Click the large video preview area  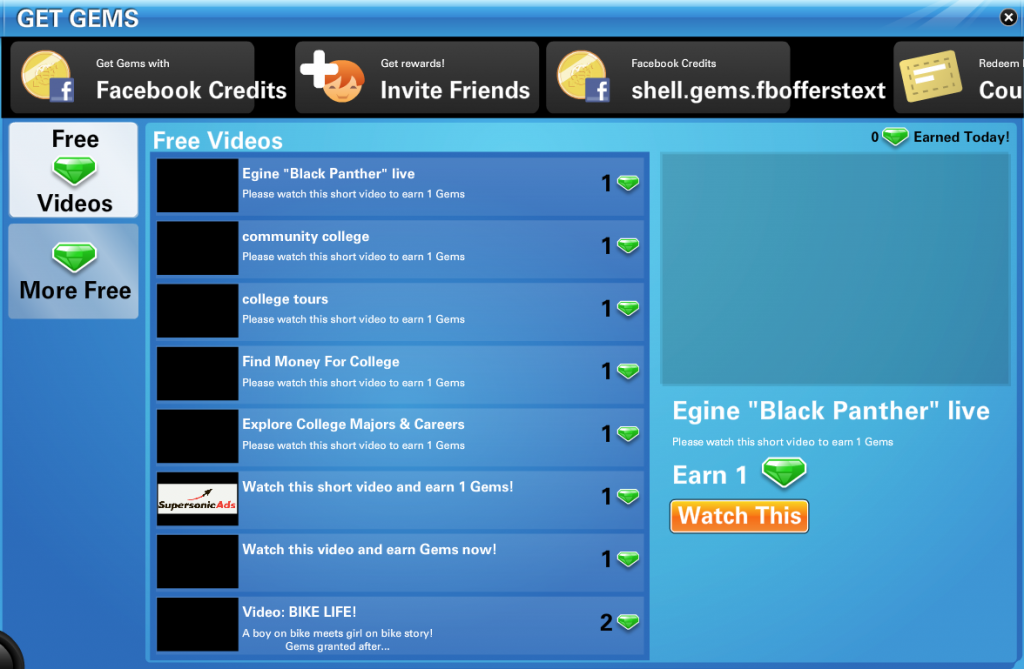coord(835,270)
